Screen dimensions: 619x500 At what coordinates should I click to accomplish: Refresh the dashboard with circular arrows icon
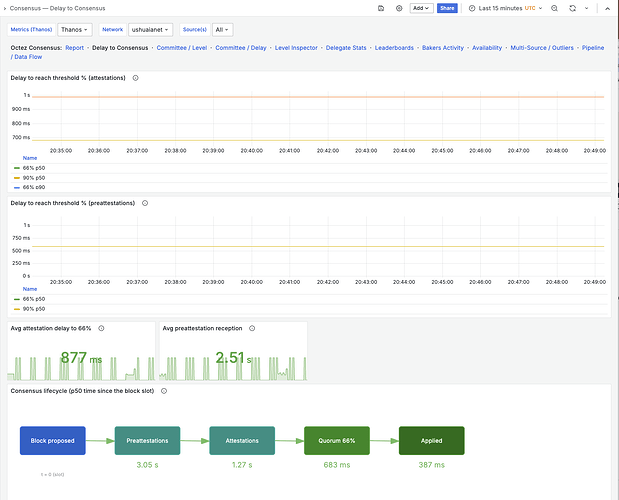click(572, 8)
